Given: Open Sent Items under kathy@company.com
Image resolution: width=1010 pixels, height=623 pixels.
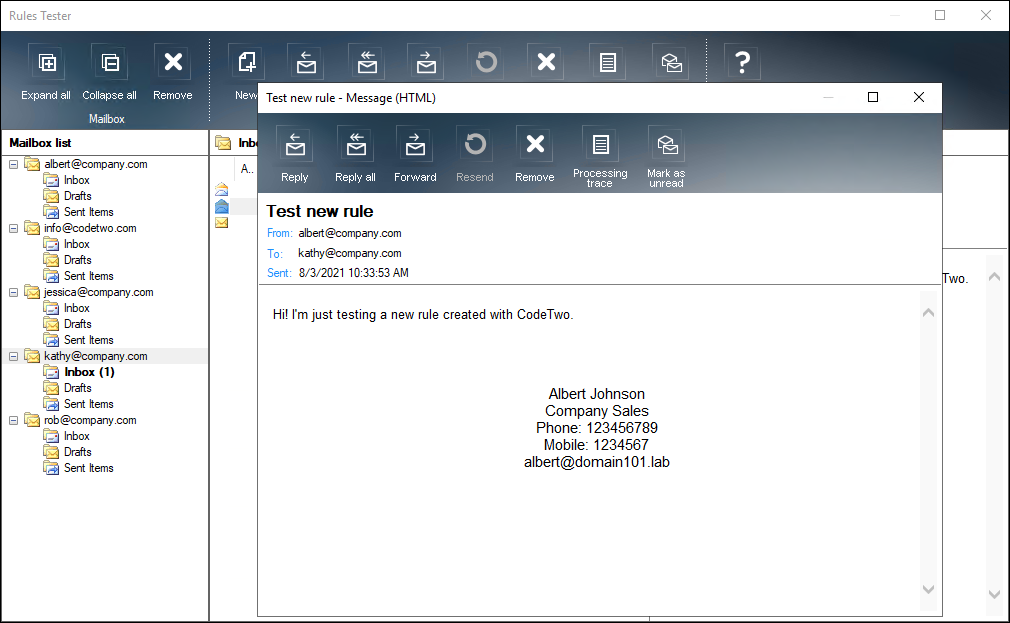Looking at the screenshot, I should coord(88,404).
